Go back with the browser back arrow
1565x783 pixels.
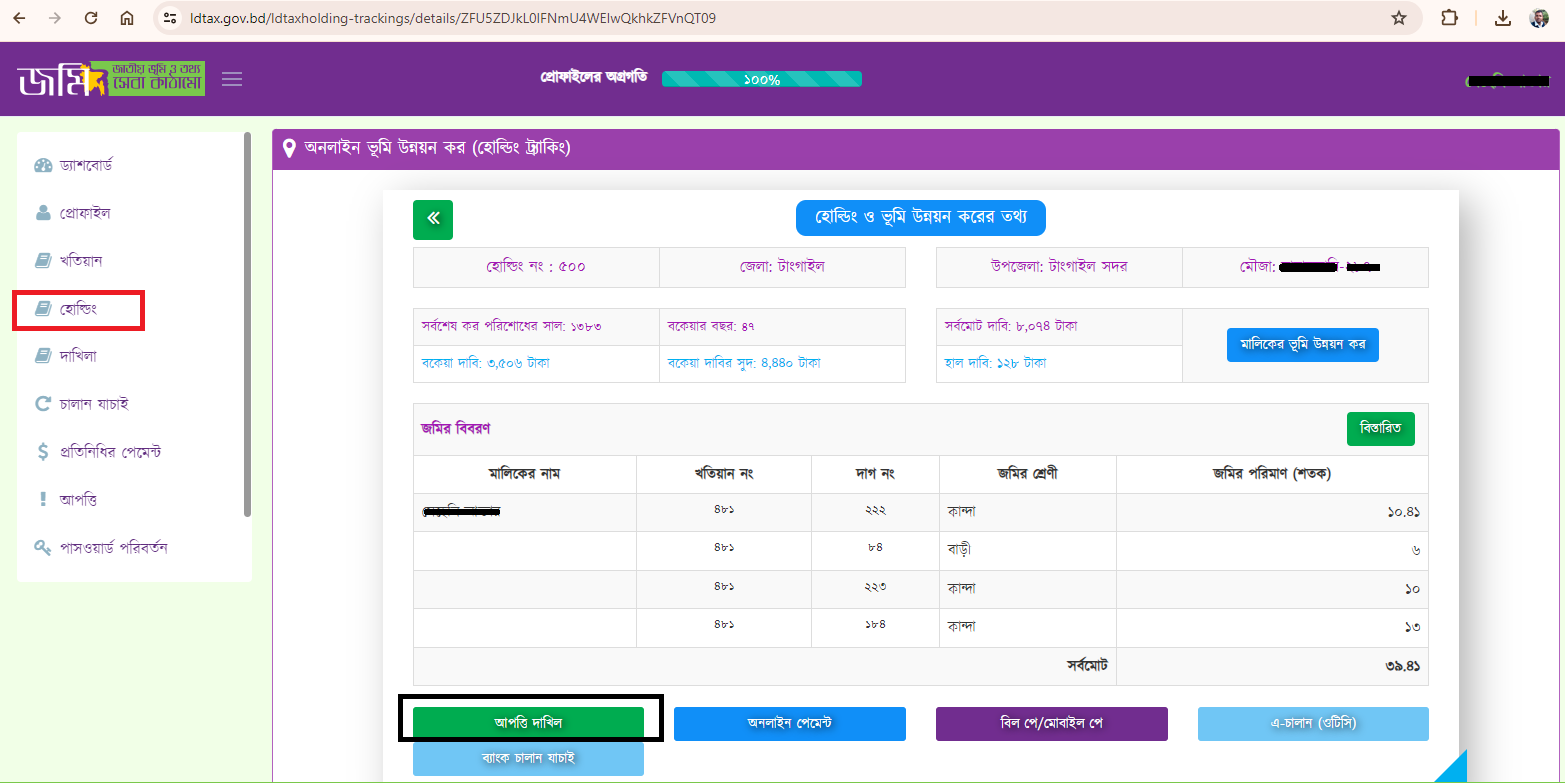19,18
